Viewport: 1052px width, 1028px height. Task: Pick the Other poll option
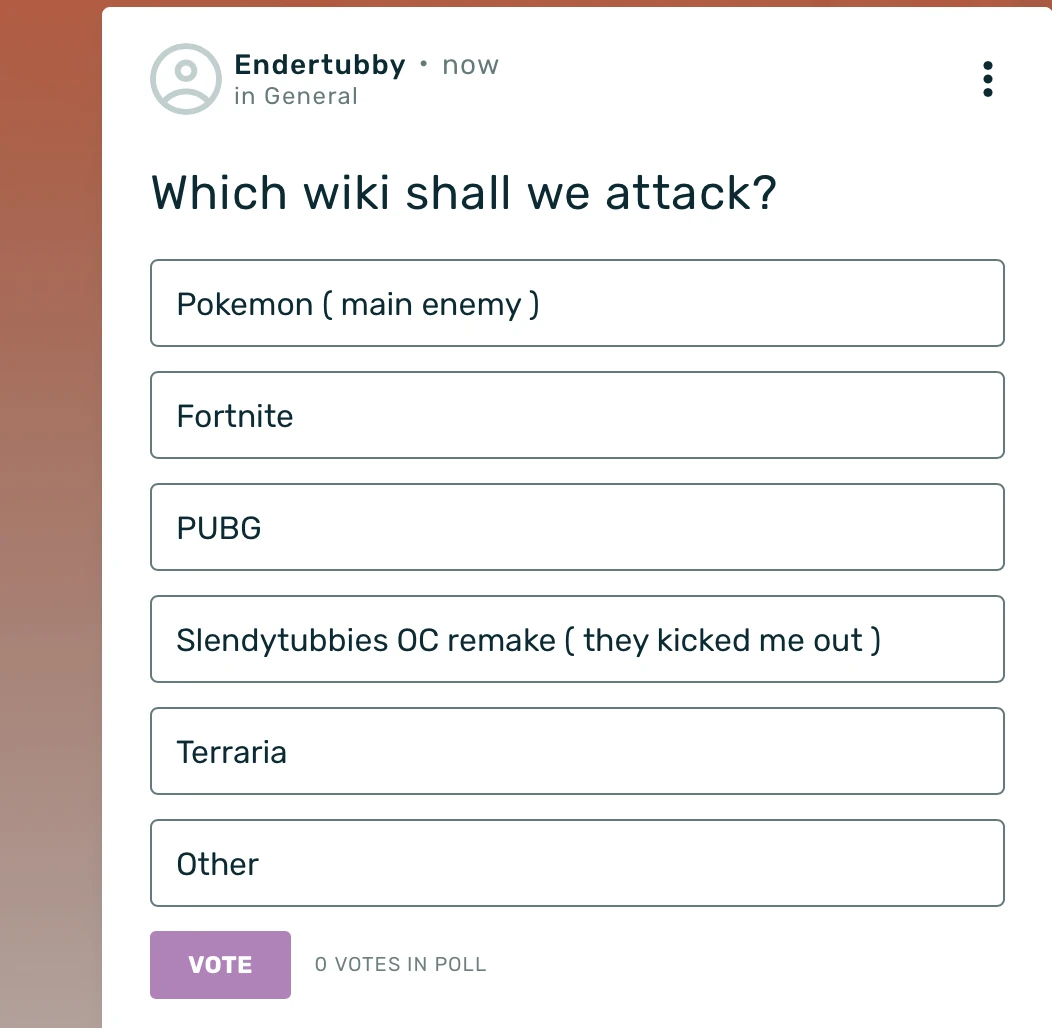(x=577, y=863)
